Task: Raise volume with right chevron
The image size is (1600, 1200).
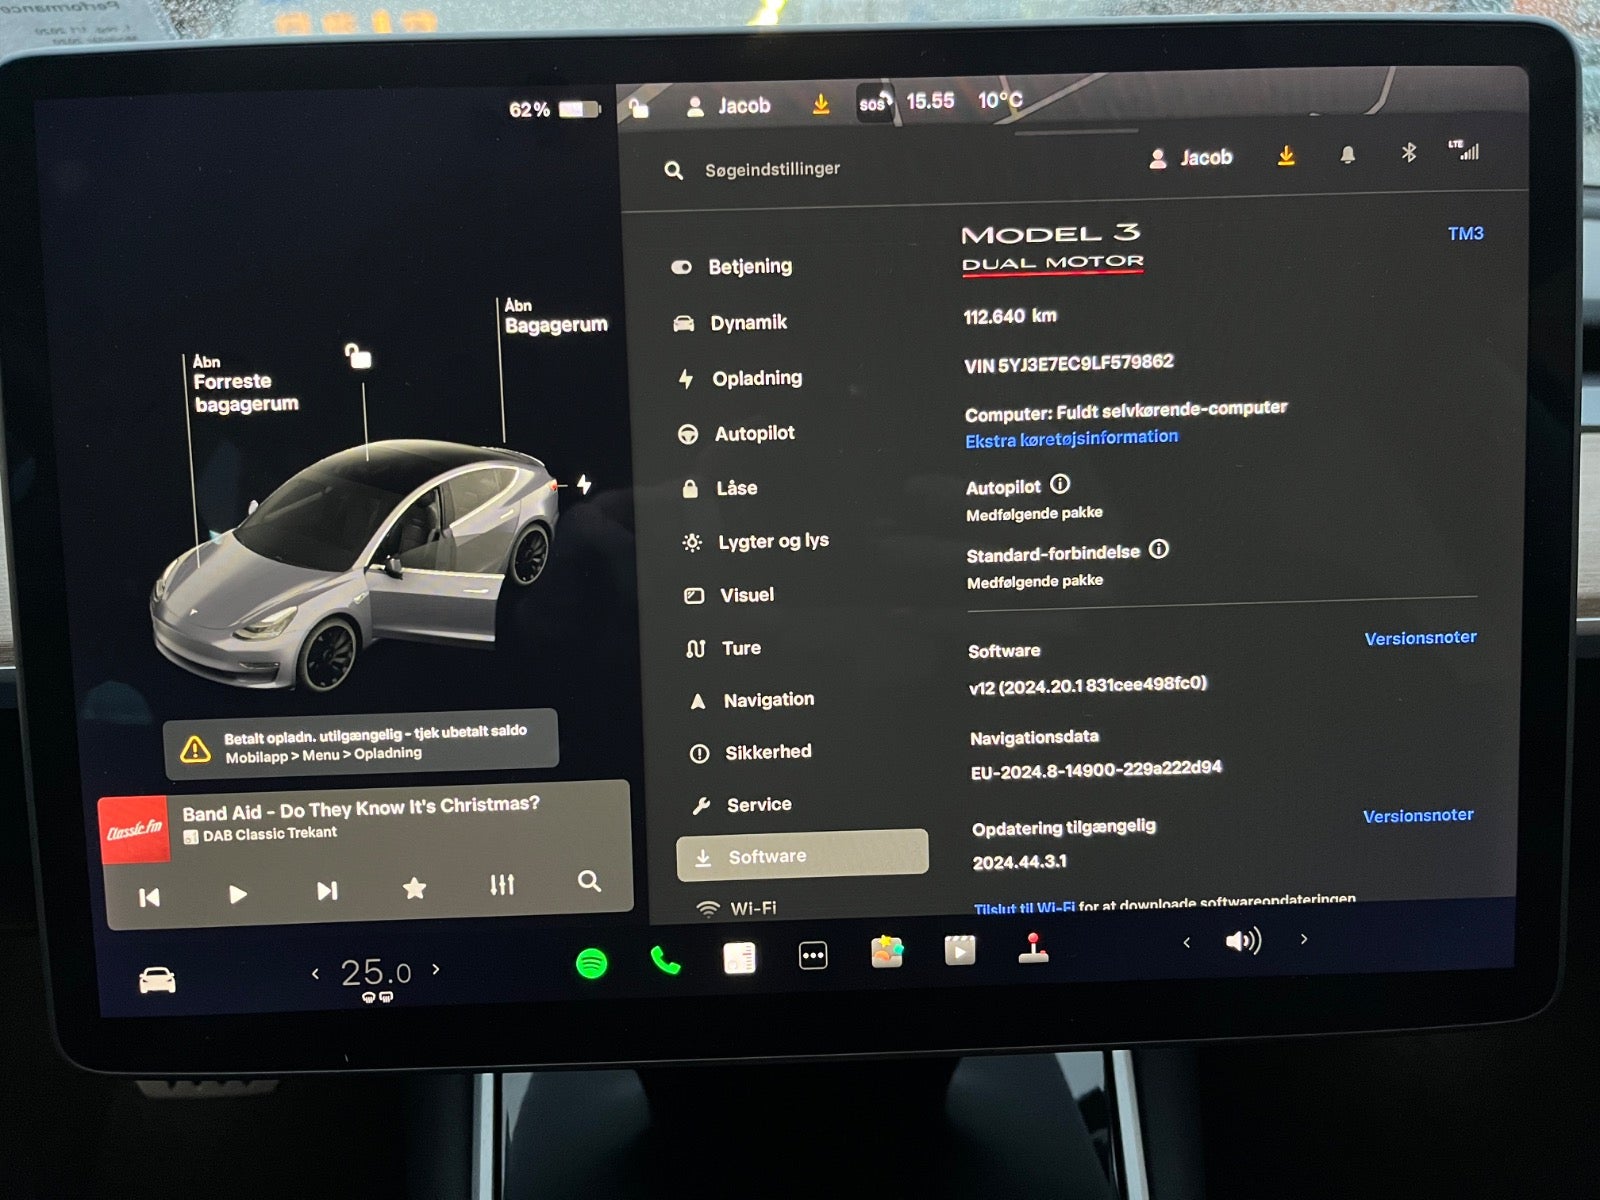Action: 1304,939
